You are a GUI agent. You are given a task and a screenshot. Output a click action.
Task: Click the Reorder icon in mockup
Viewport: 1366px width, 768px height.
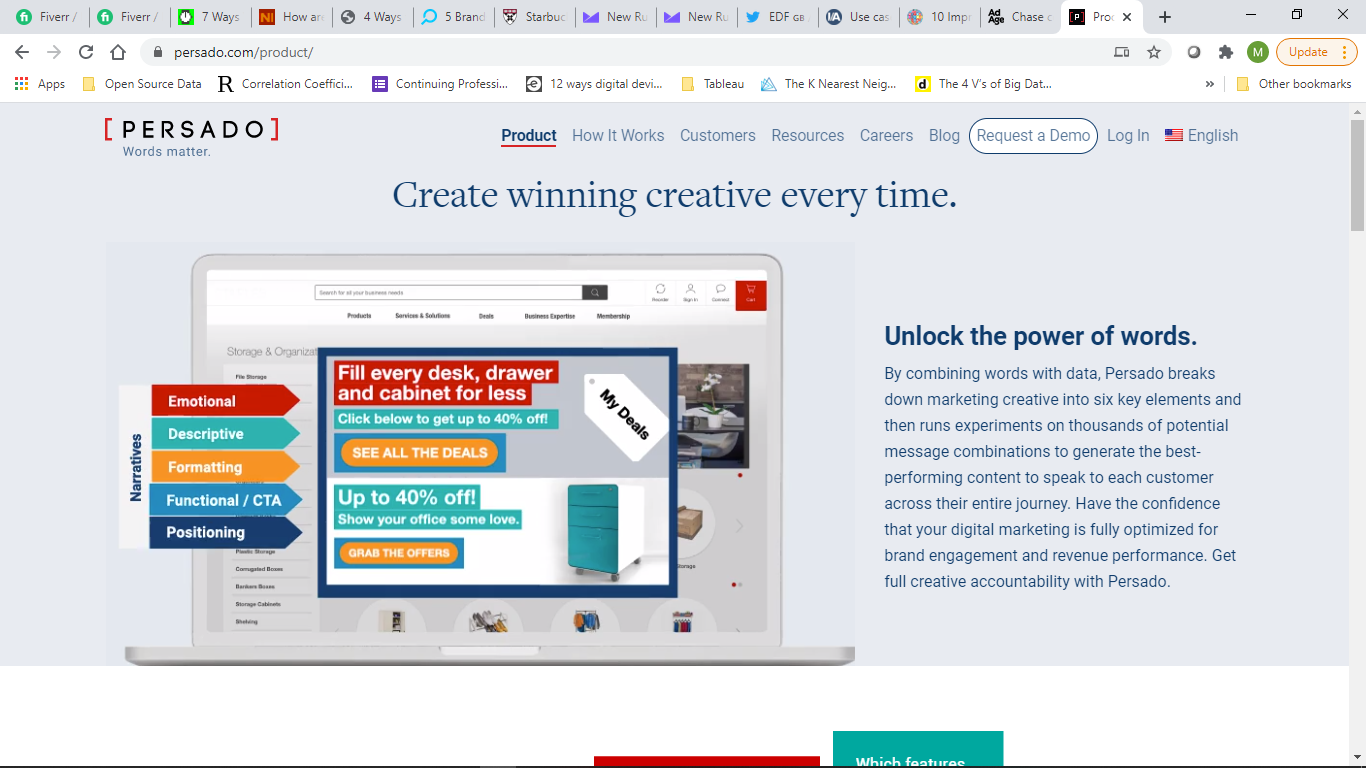point(660,292)
